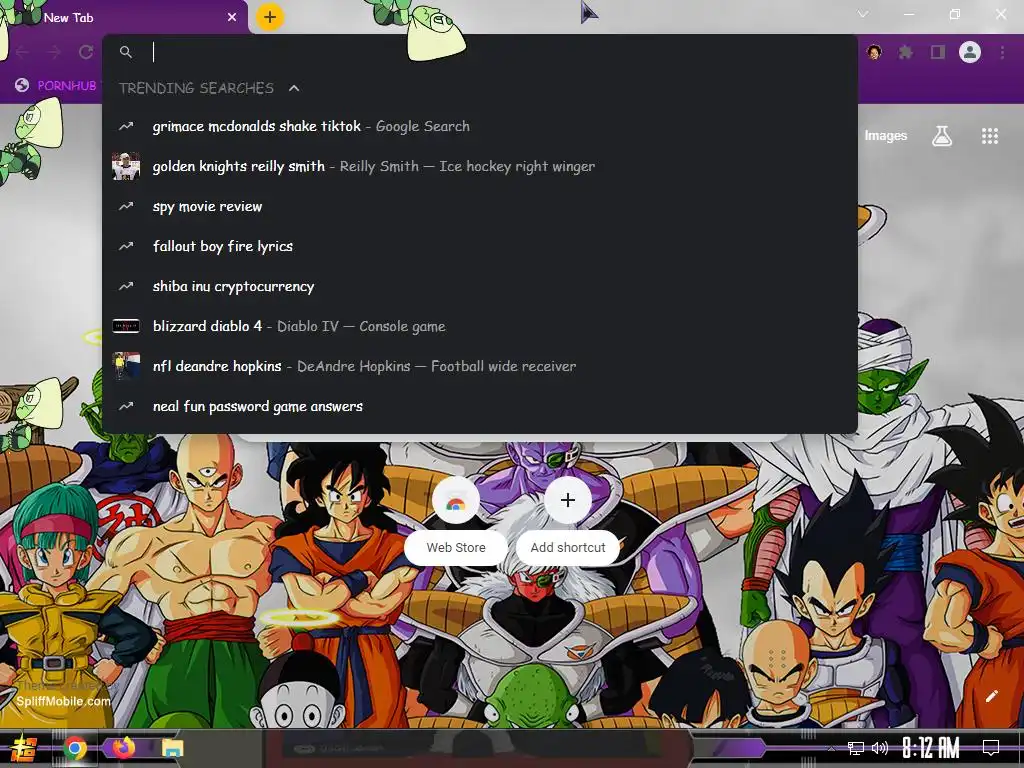Open the Extensions puzzle icon
This screenshot has height=768, width=1024.
(905, 52)
